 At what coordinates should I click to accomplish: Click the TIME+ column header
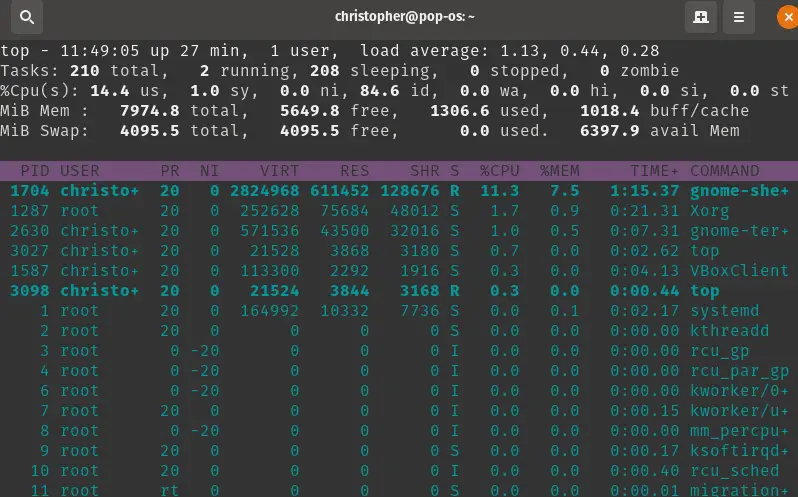654,171
